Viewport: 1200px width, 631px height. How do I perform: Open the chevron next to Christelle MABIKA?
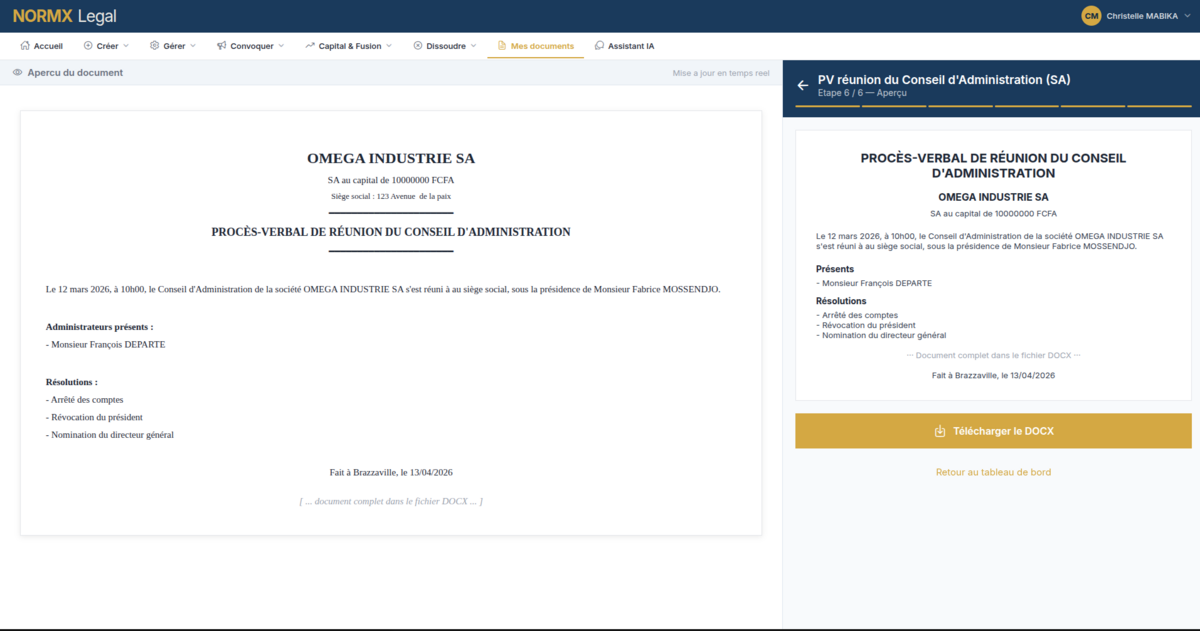(1187, 16)
